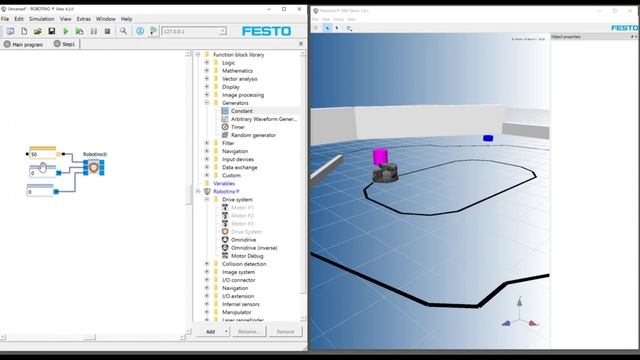
Task: Select the Omnidrive block
Action: [243, 240]
